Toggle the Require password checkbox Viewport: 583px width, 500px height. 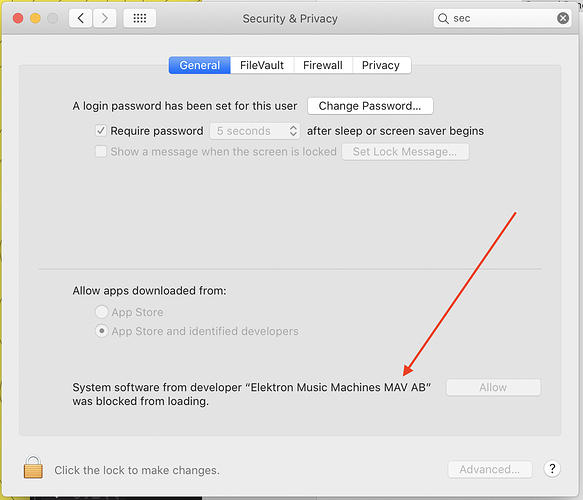101,131
